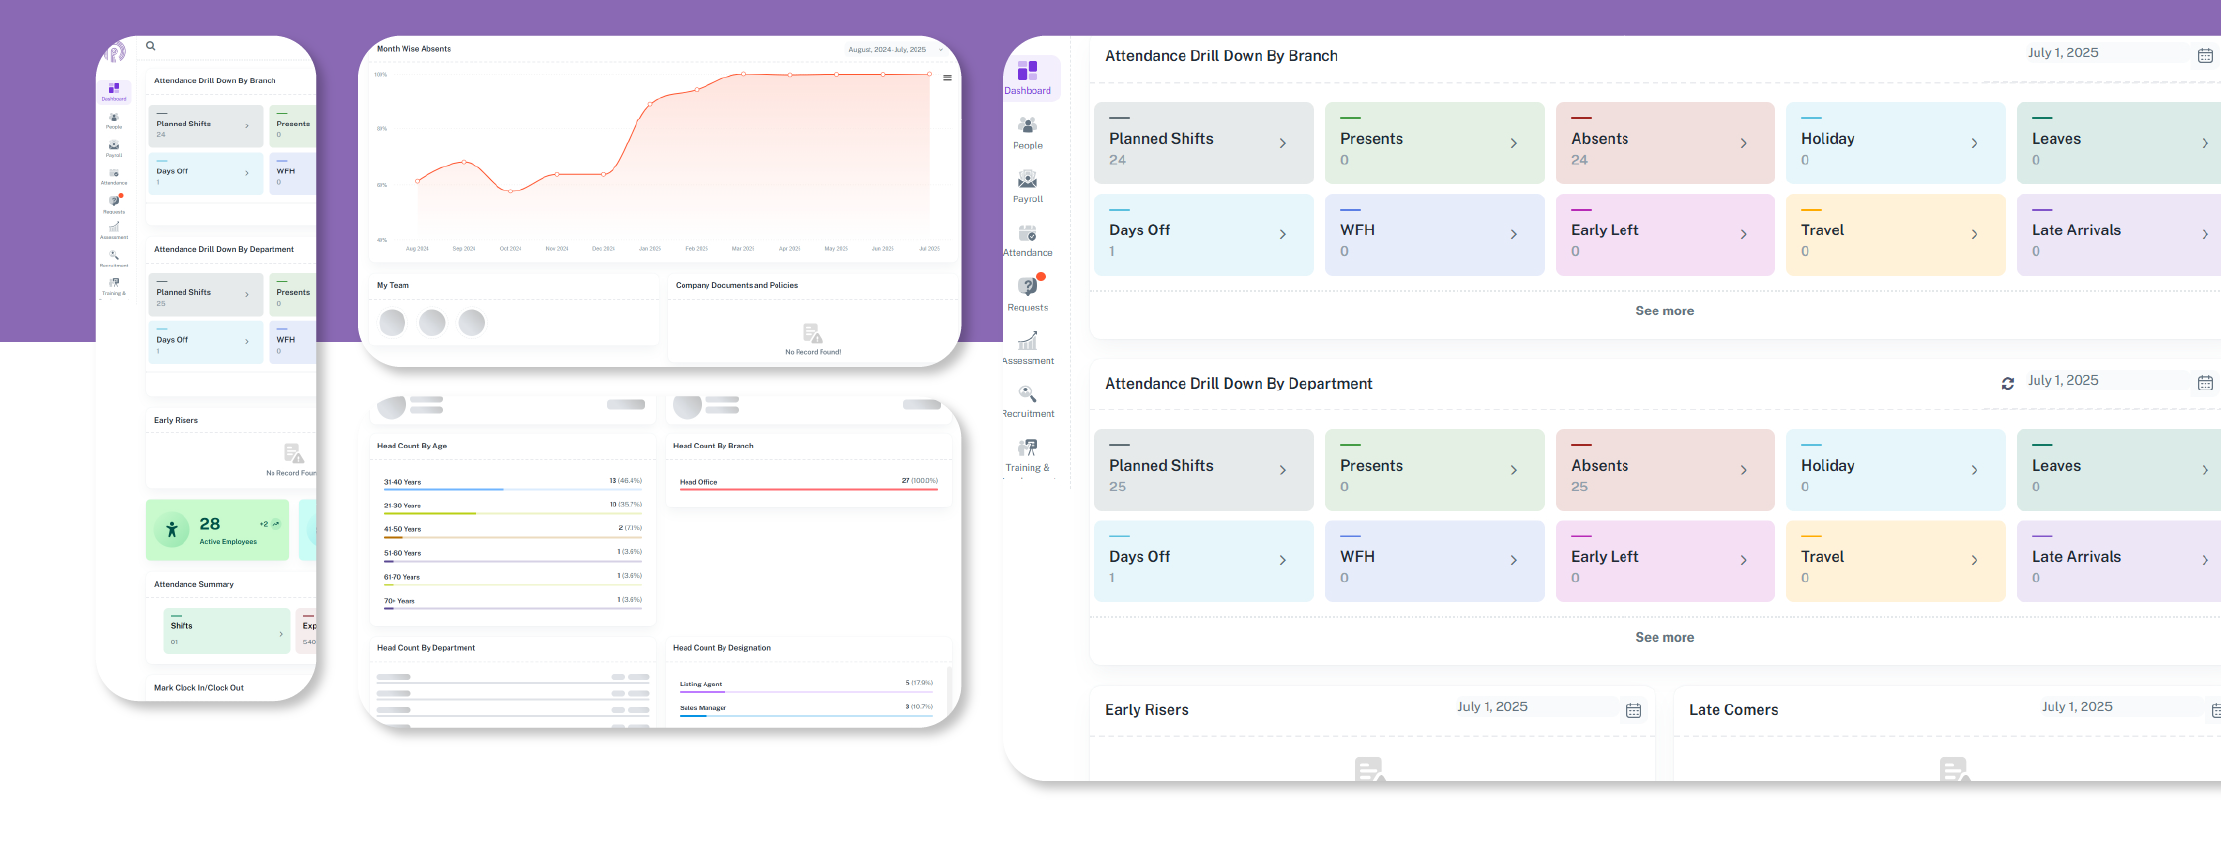This screenshot has width=2221, height=855.
Task: Open 28 Active Employees card in phone
Action: point(217,530)
